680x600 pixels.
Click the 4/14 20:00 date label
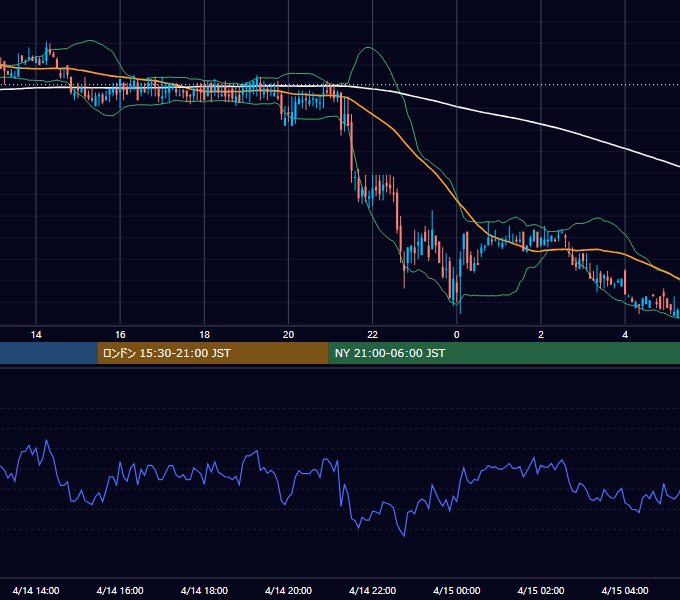(288, 590)
